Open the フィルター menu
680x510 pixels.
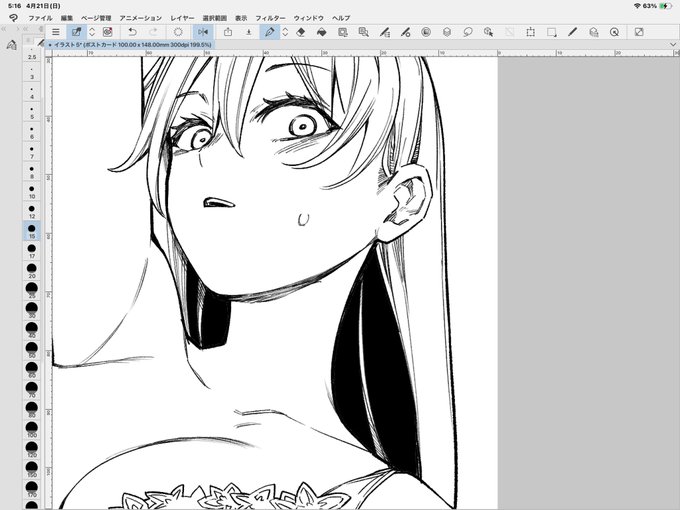(x=270, y=18)
